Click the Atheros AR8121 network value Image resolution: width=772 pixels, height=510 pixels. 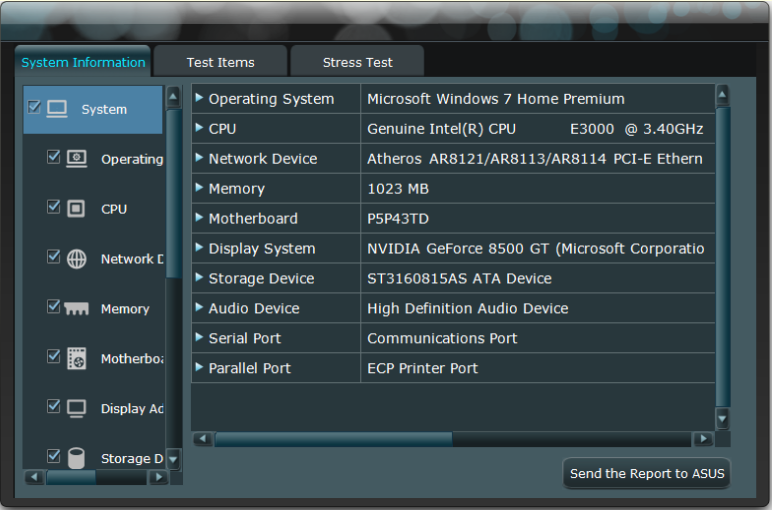pyautogui.click(x=535, y=159)
